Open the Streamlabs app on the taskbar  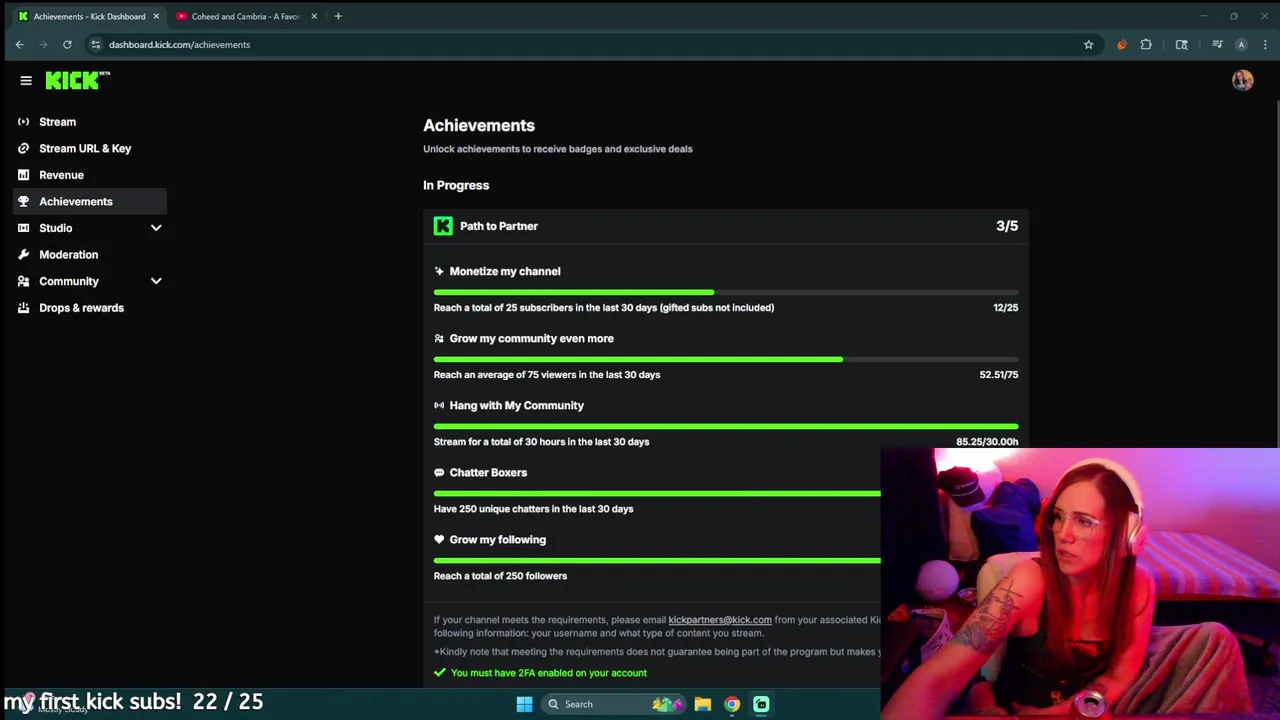[x=761, y=704]
